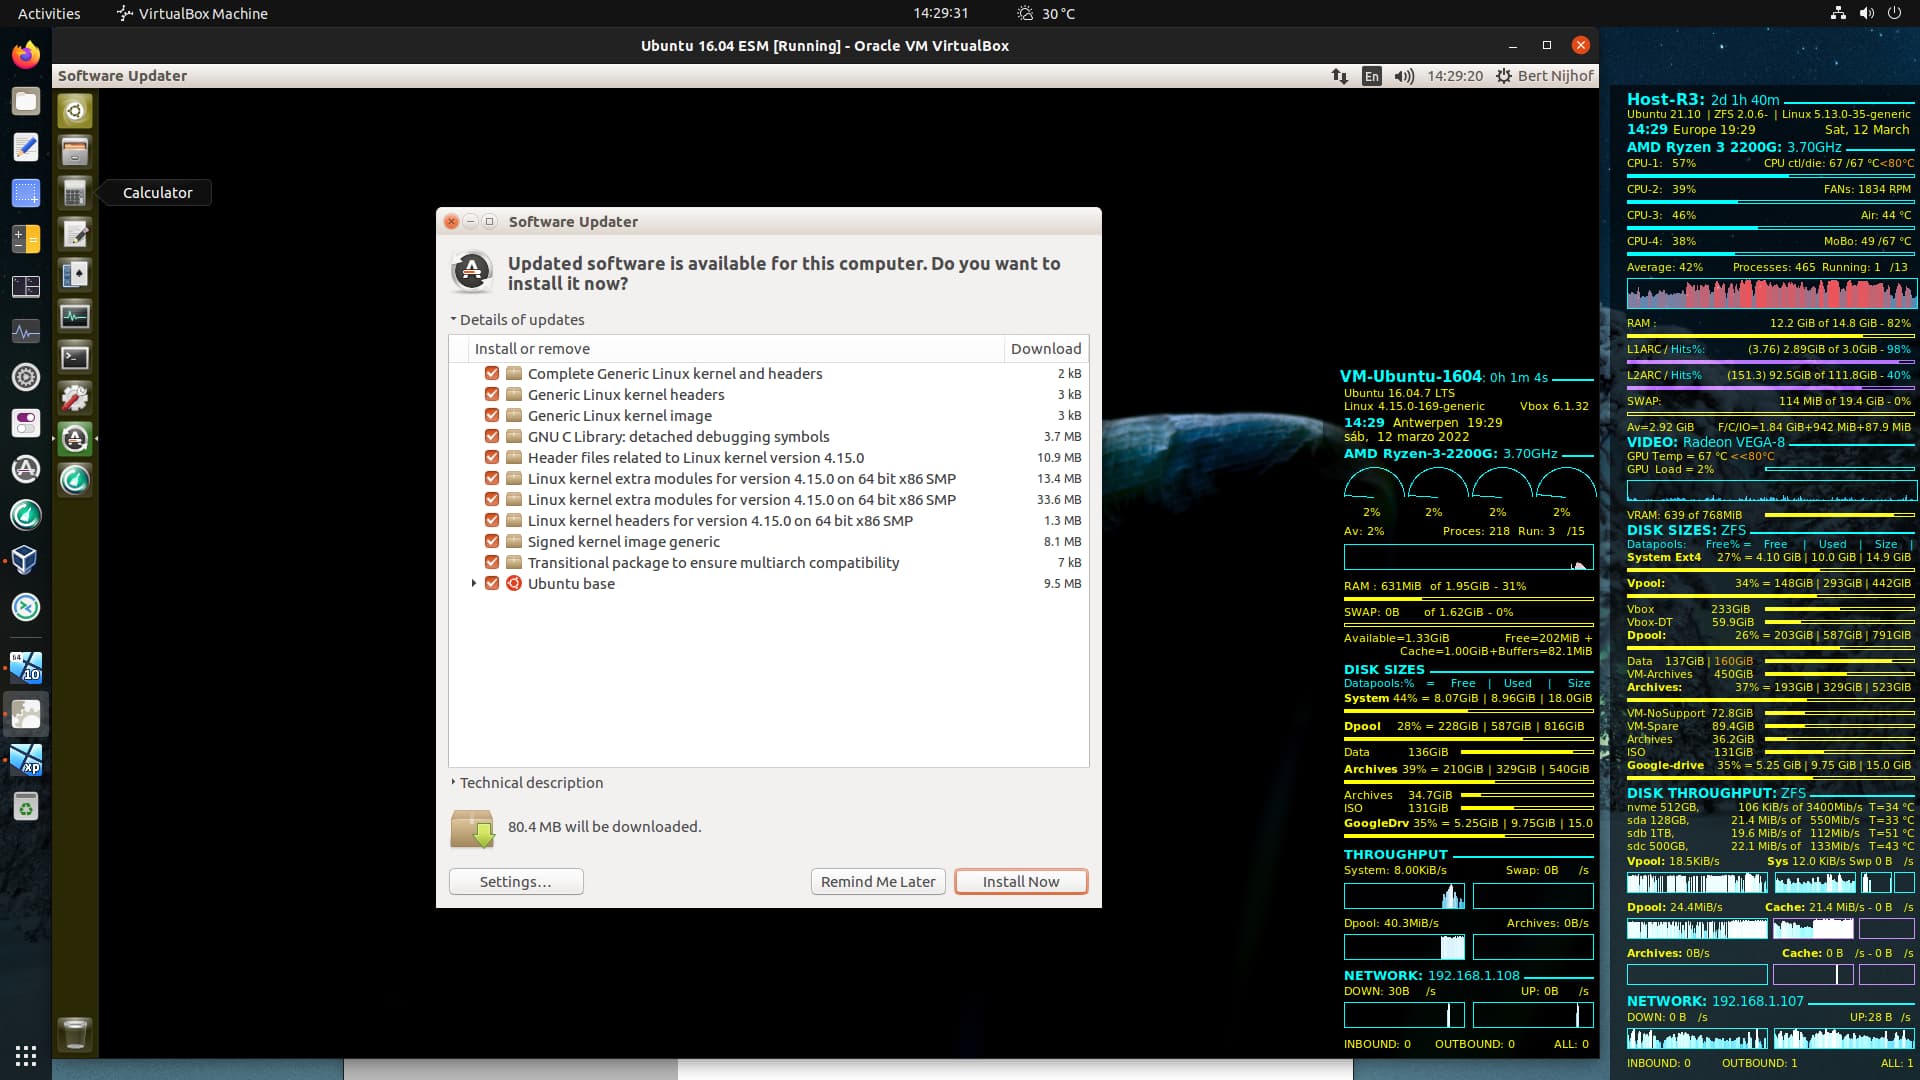
Task: Uncheck Transitional package multiarch compatibility checkbox
Action: tap(491, 562)
